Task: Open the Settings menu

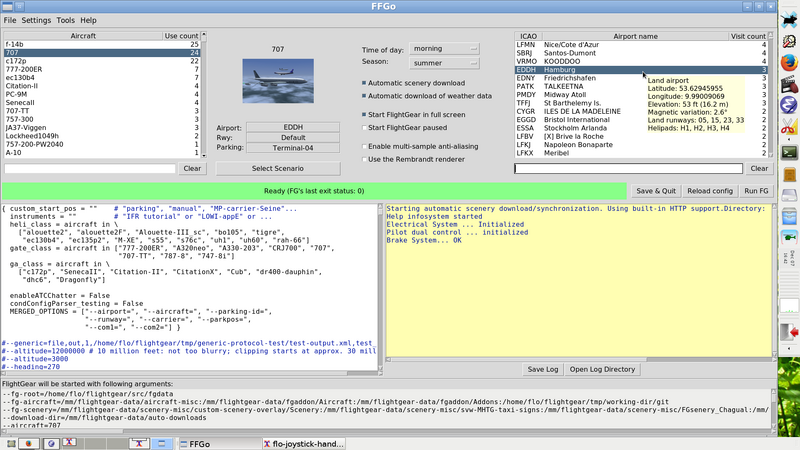Action: 36,20
